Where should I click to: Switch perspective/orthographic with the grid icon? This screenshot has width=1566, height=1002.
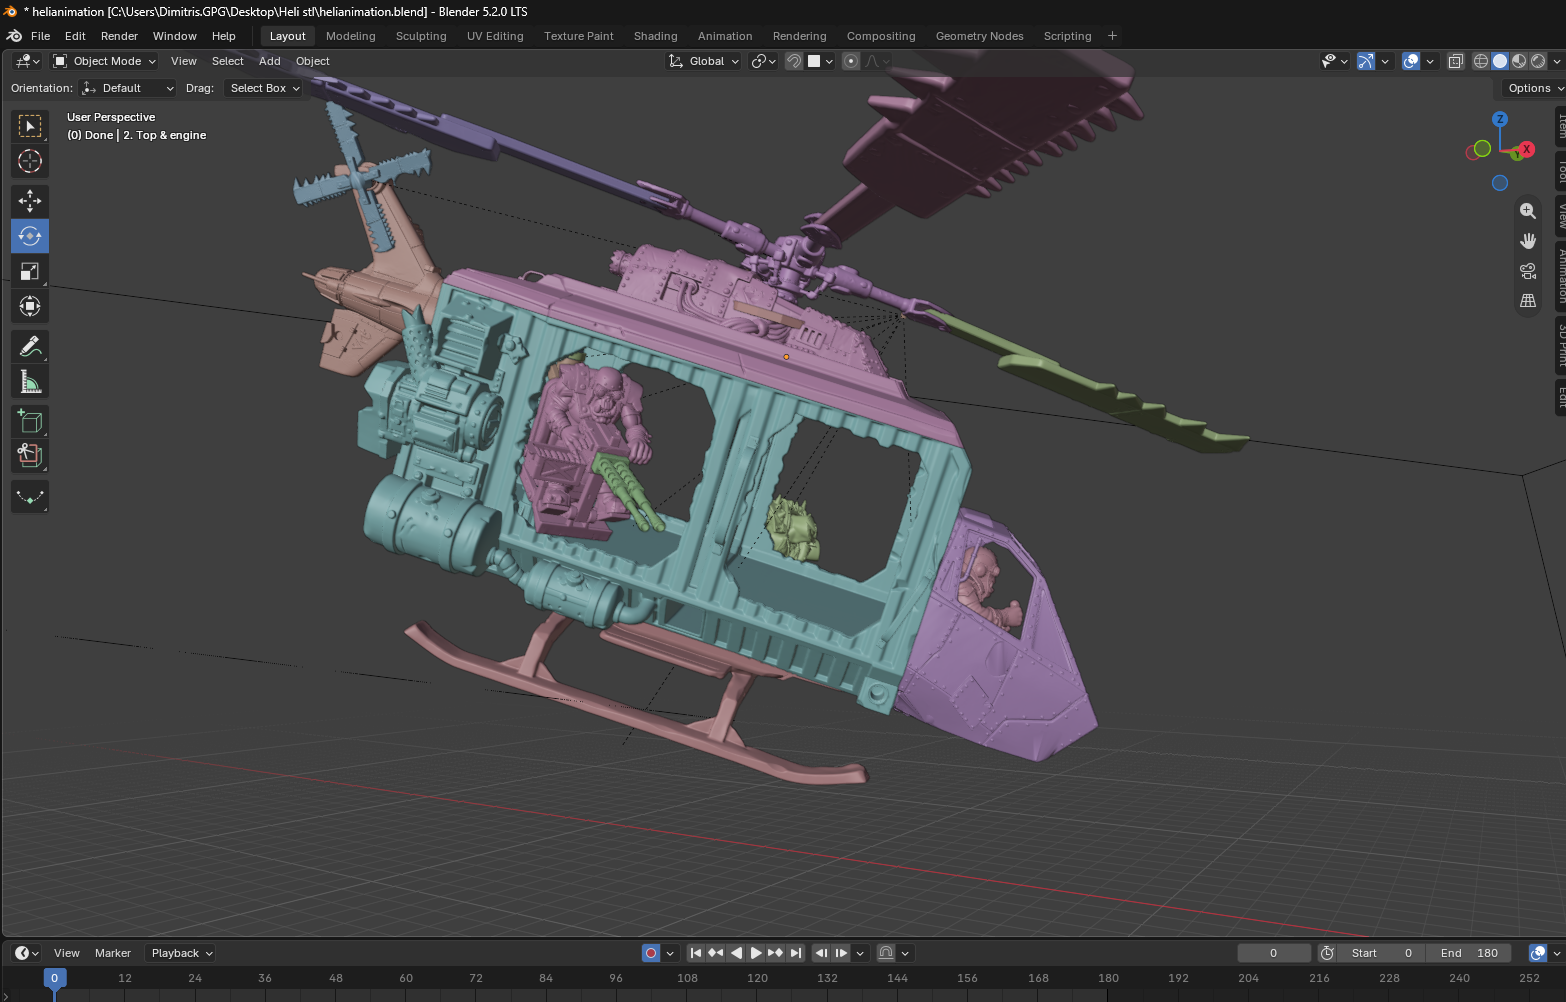pyautogui.click(x=1528, y=300)
